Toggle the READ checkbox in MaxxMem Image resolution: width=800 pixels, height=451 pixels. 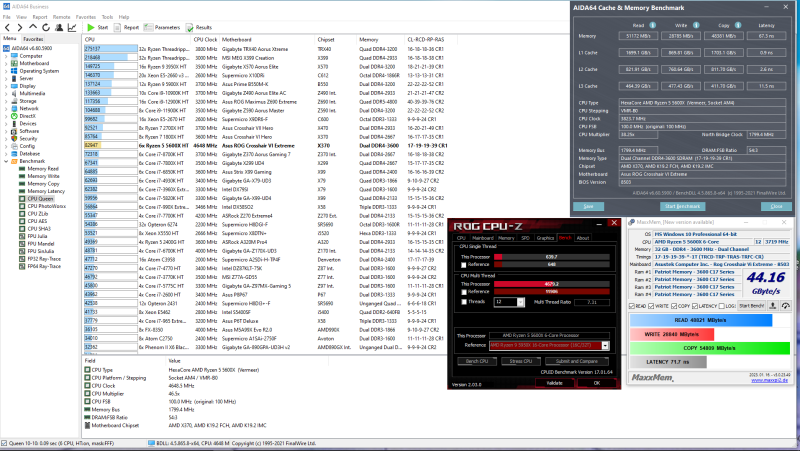(632, 306)
